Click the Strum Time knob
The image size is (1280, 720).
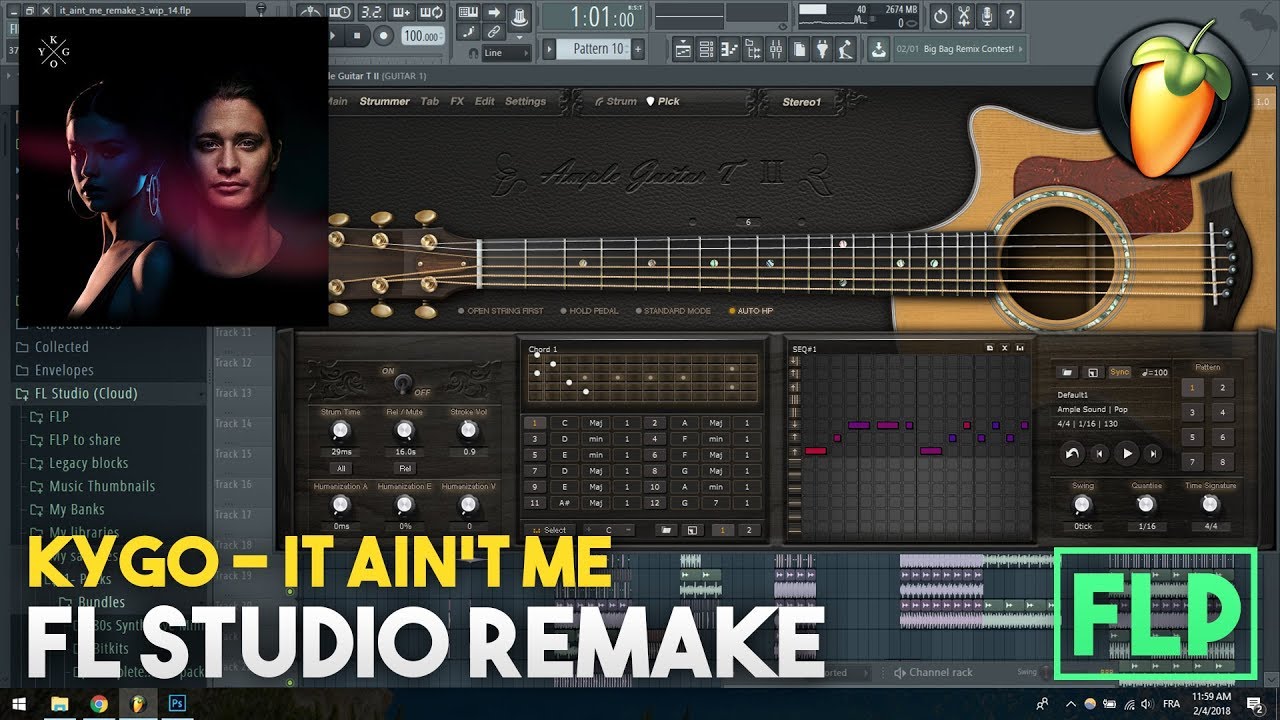(x=340, y=430)
